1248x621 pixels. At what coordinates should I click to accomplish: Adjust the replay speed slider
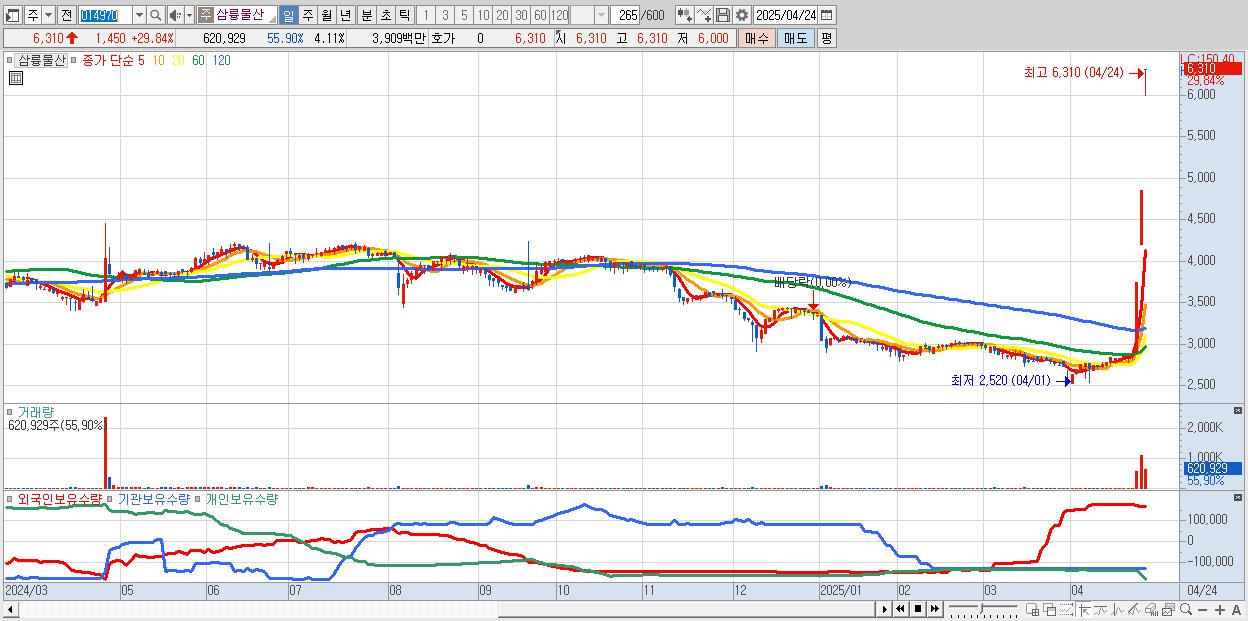[983, 609]
